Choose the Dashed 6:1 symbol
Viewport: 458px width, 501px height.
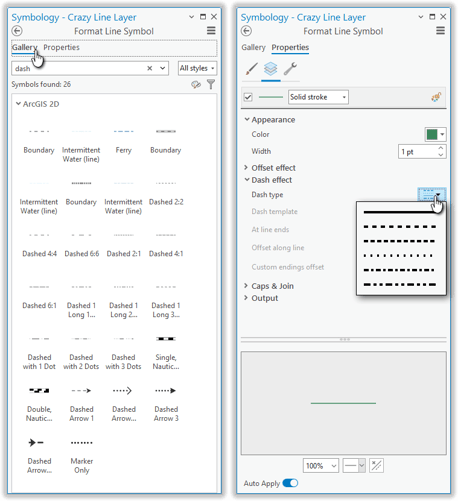39,297
